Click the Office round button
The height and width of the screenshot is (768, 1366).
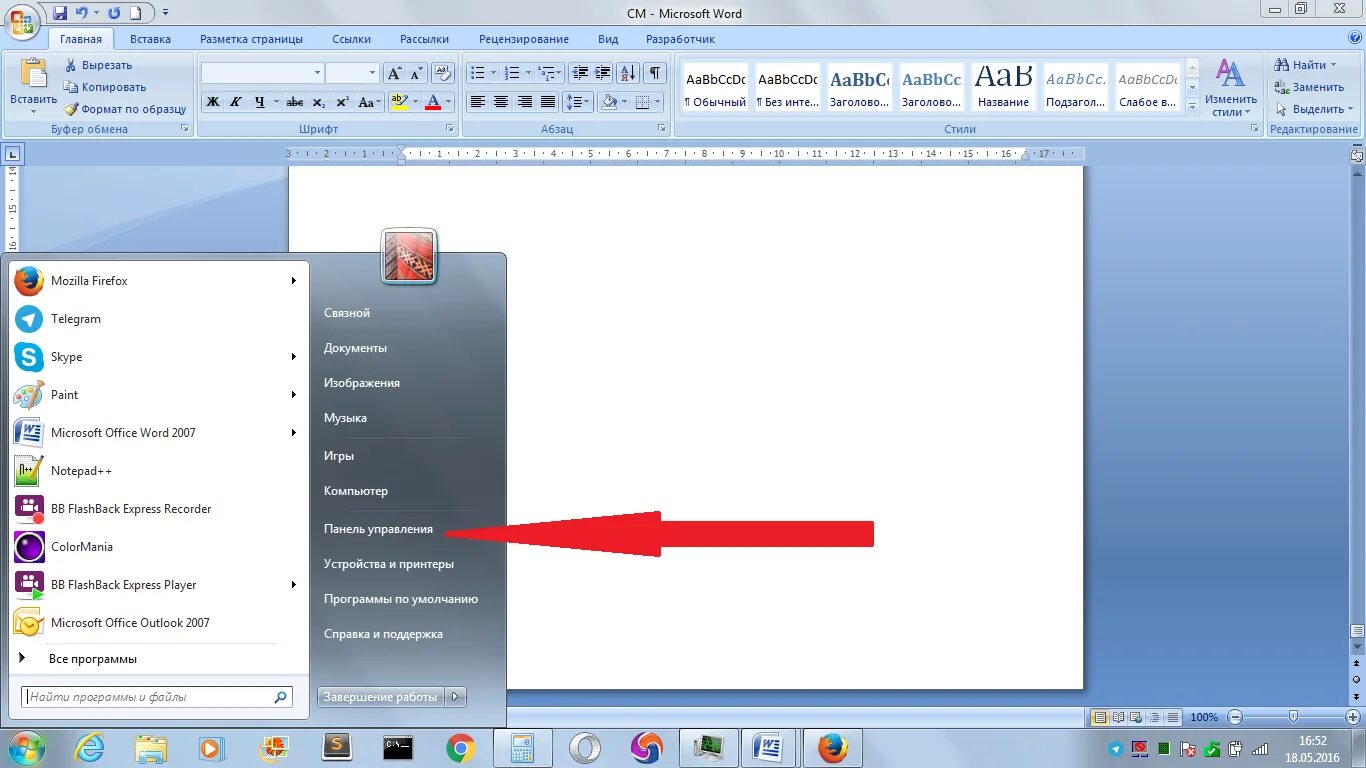(x=22, y=21)
